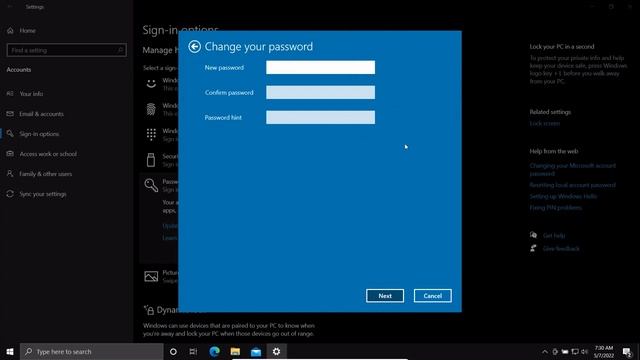The height and width of the screenshot is (360, 640).
Task: Open Your info in Accounts
Action: [x=31, y=94]
